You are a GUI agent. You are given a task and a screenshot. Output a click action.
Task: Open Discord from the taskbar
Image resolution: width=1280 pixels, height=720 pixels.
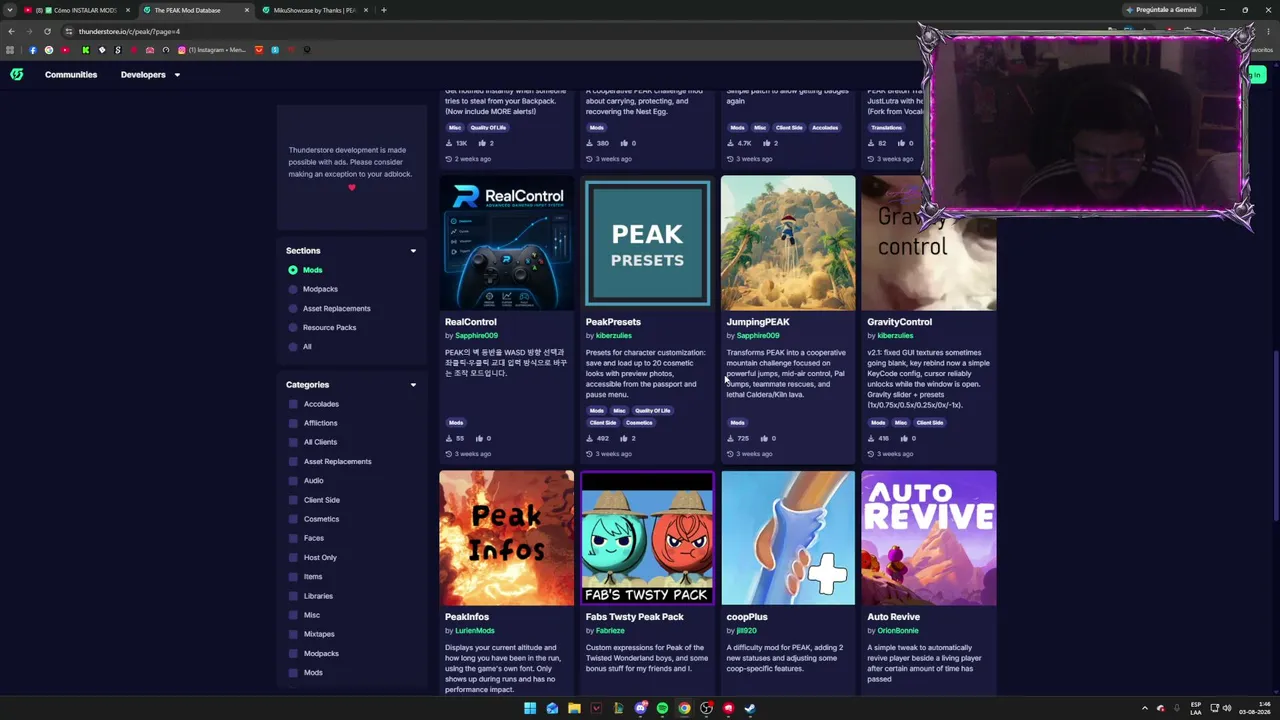click(x=640, y=708)
